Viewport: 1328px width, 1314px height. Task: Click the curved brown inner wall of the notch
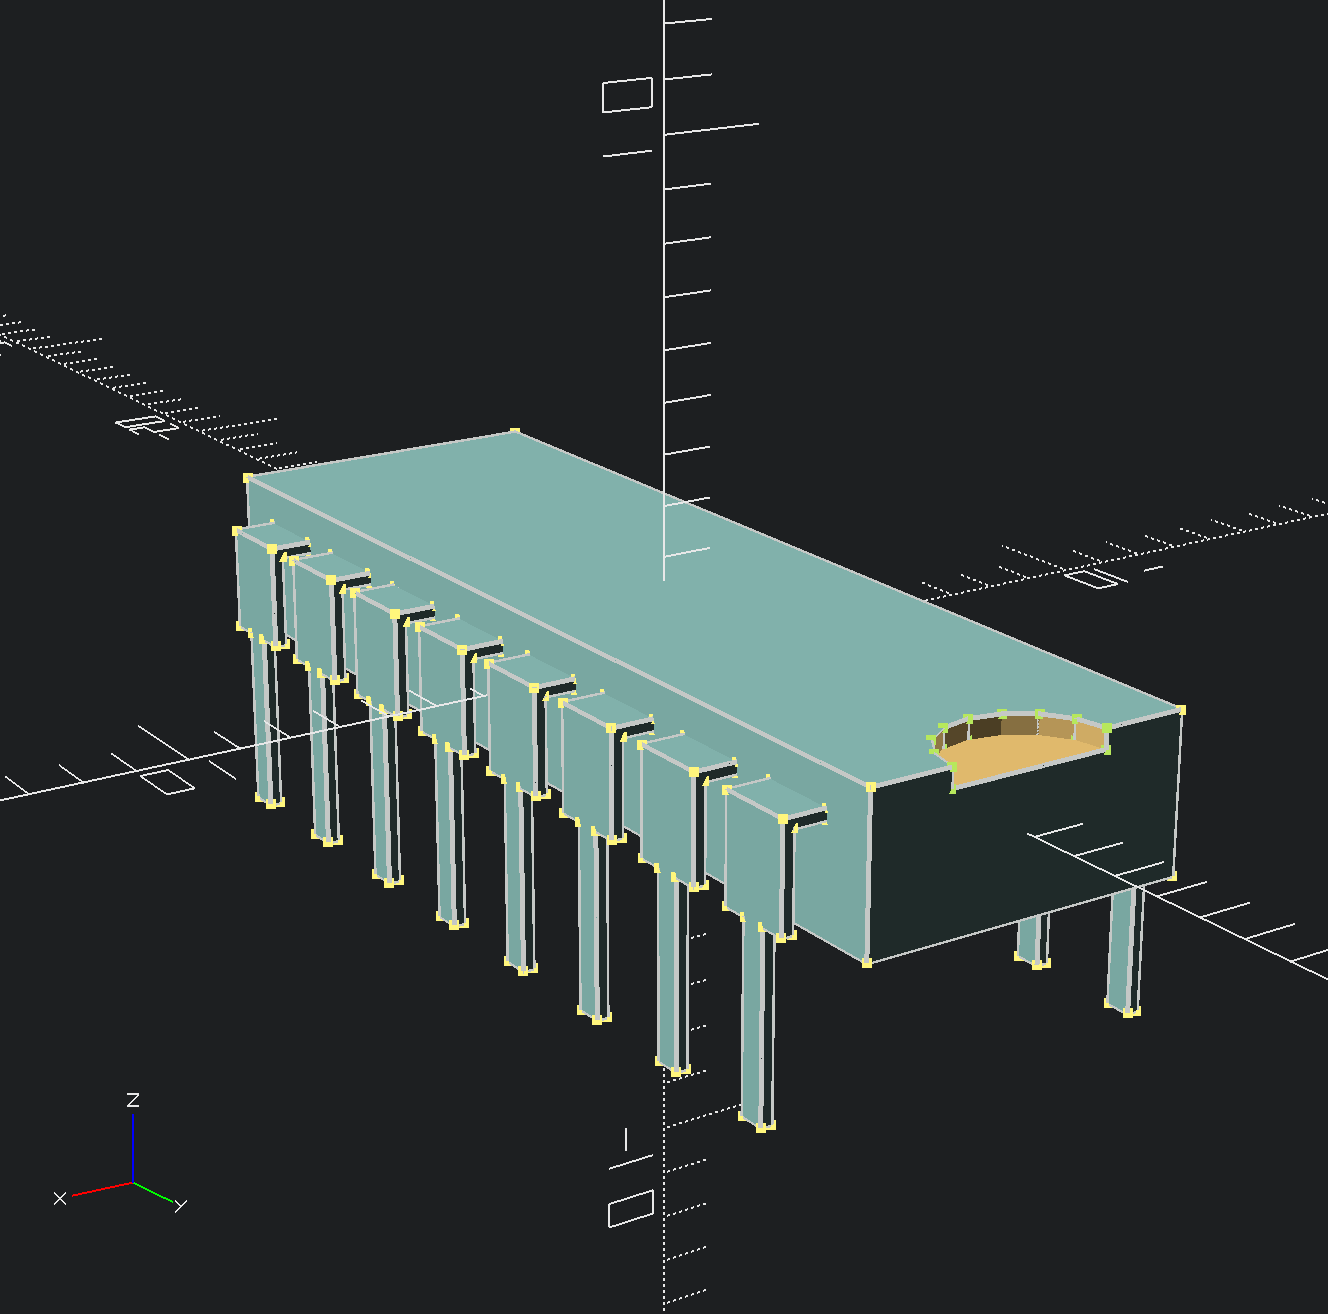(1020, 726)
